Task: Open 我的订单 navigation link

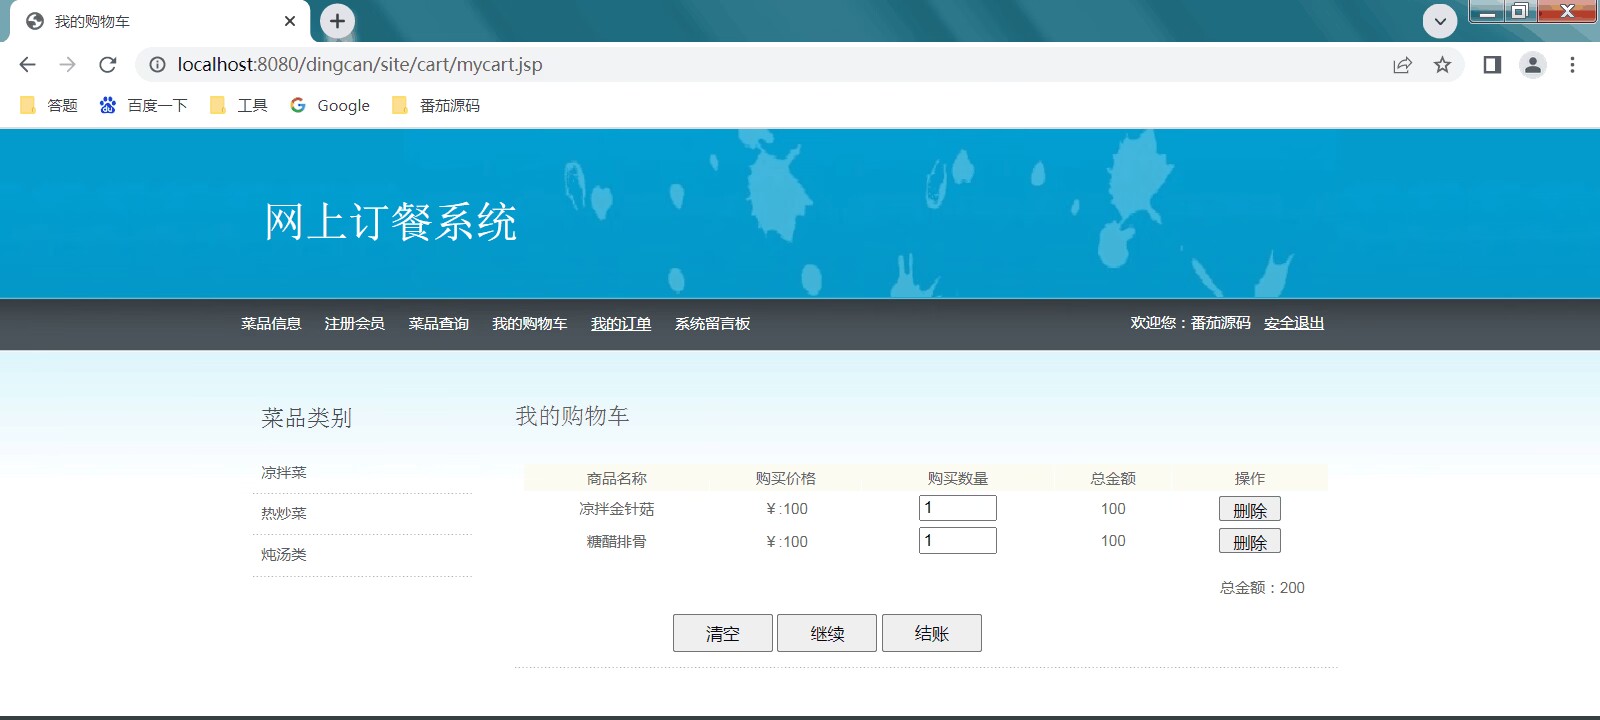Action: click(x=621, y=324)
